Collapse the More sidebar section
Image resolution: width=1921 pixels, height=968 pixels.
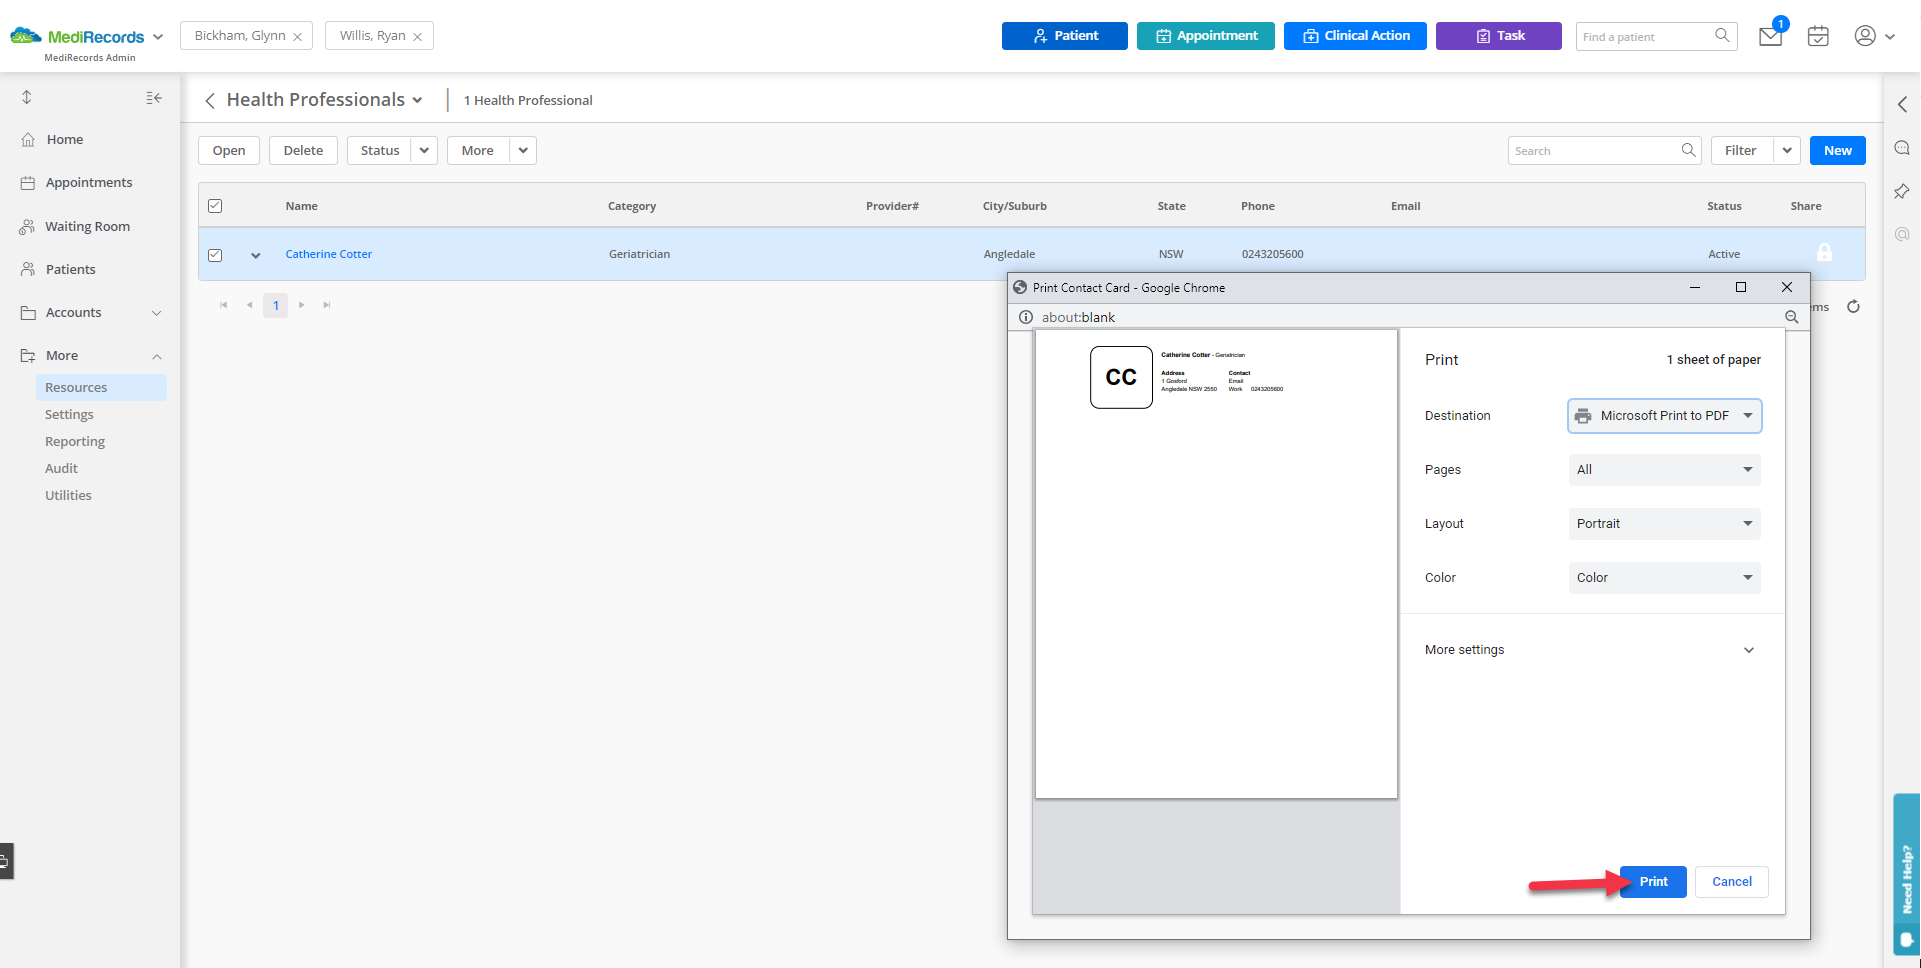click(157, 356)
